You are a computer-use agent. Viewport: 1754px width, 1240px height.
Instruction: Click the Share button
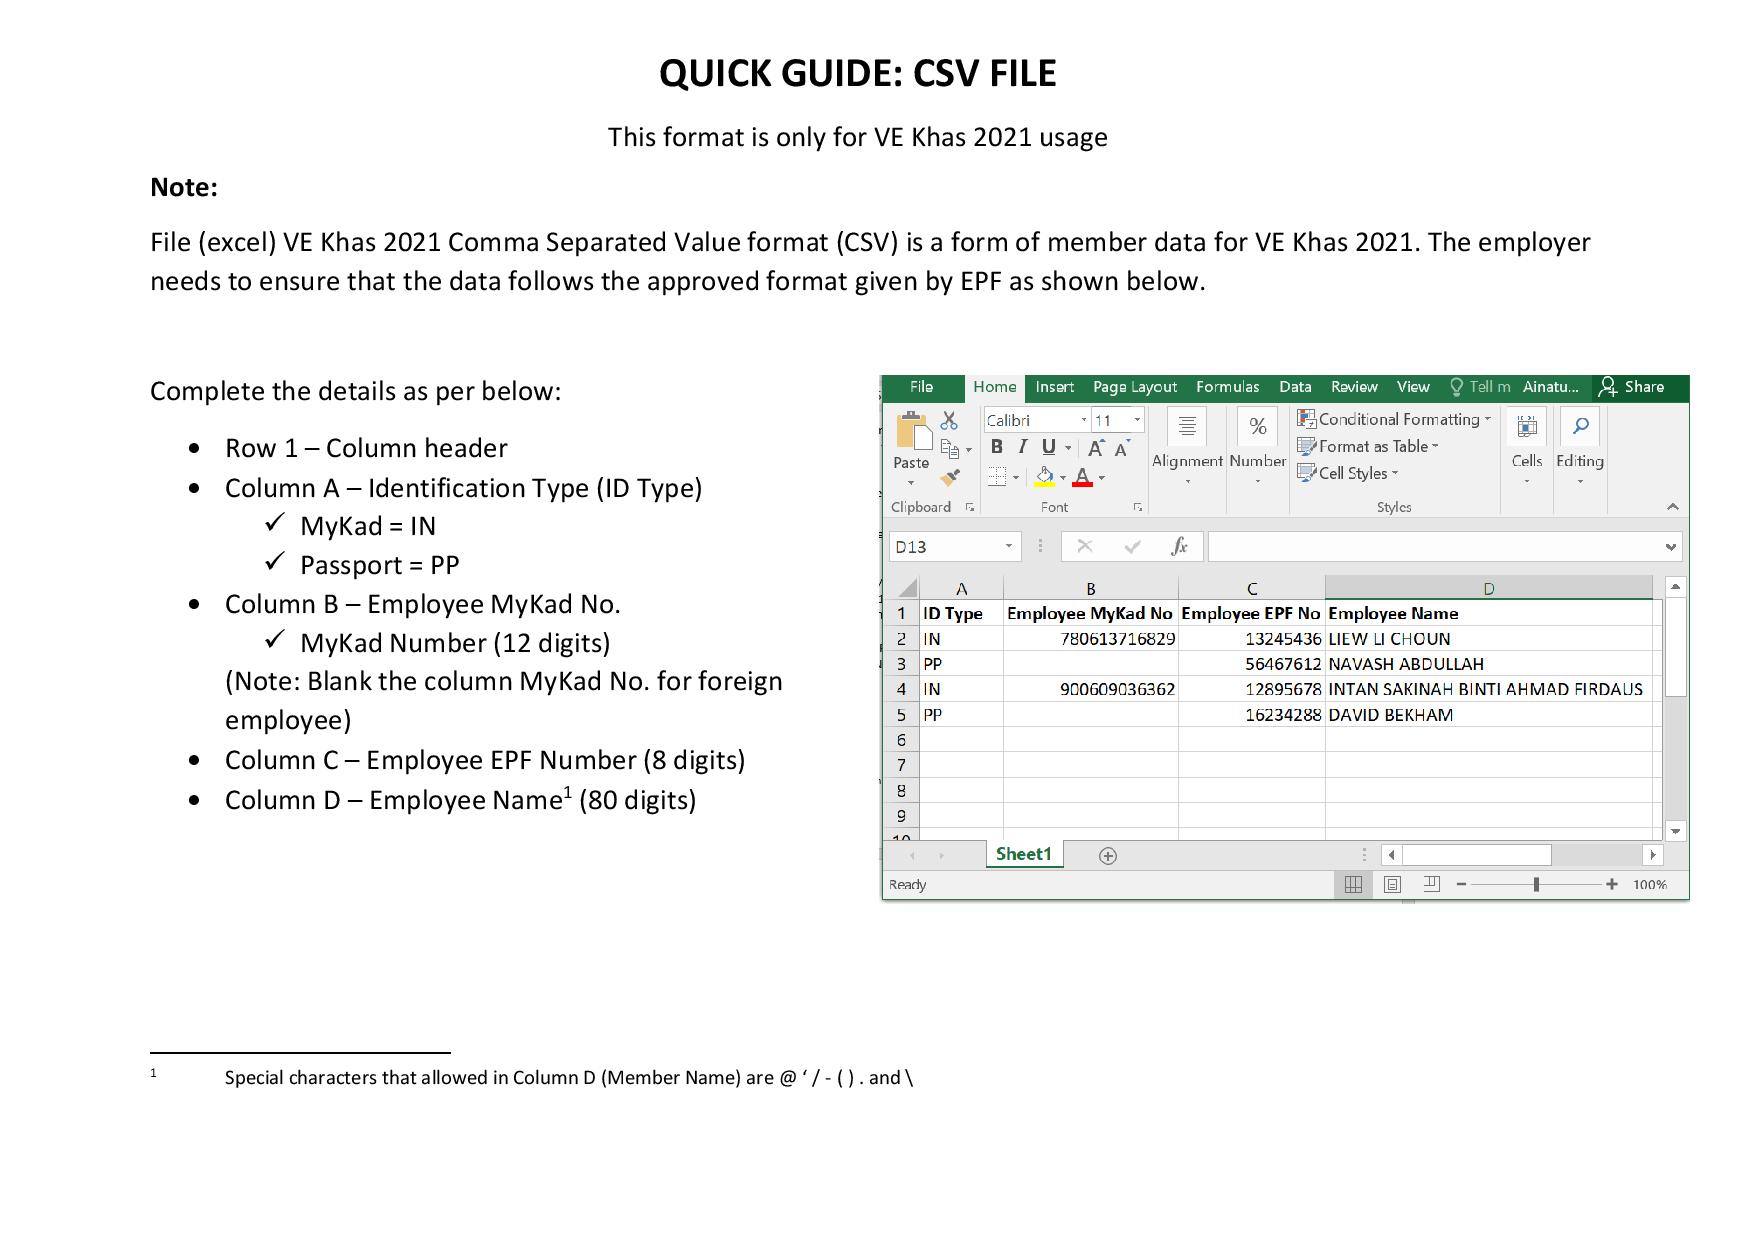click(x=1632, y=387)
